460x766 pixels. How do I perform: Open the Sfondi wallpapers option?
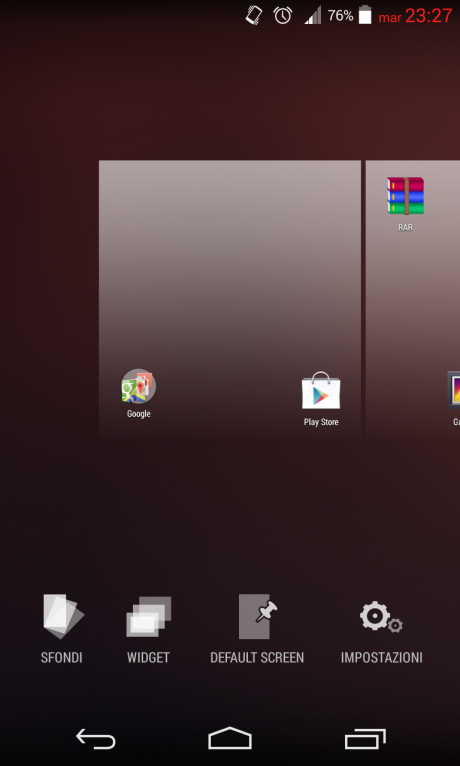[x=62, y=629]
